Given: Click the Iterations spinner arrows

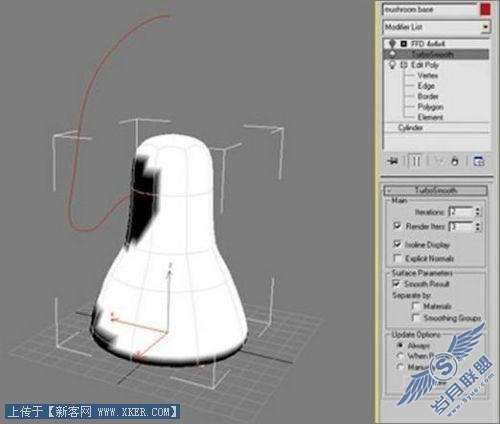Looking at the screenshot, I should point(478,212).
